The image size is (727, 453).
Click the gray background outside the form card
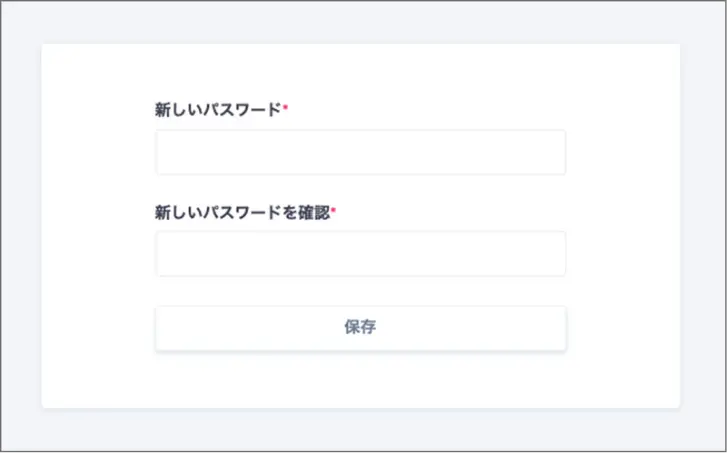(x=20, y=225)
